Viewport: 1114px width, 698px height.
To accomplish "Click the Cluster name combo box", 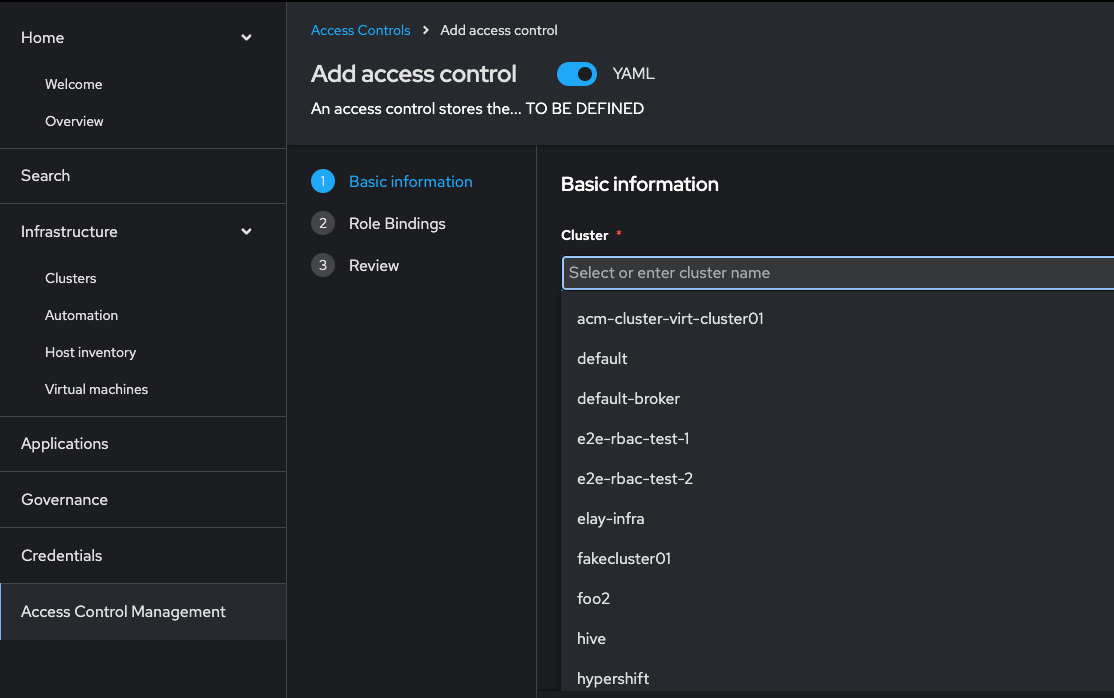I will [x=837, y=273].
